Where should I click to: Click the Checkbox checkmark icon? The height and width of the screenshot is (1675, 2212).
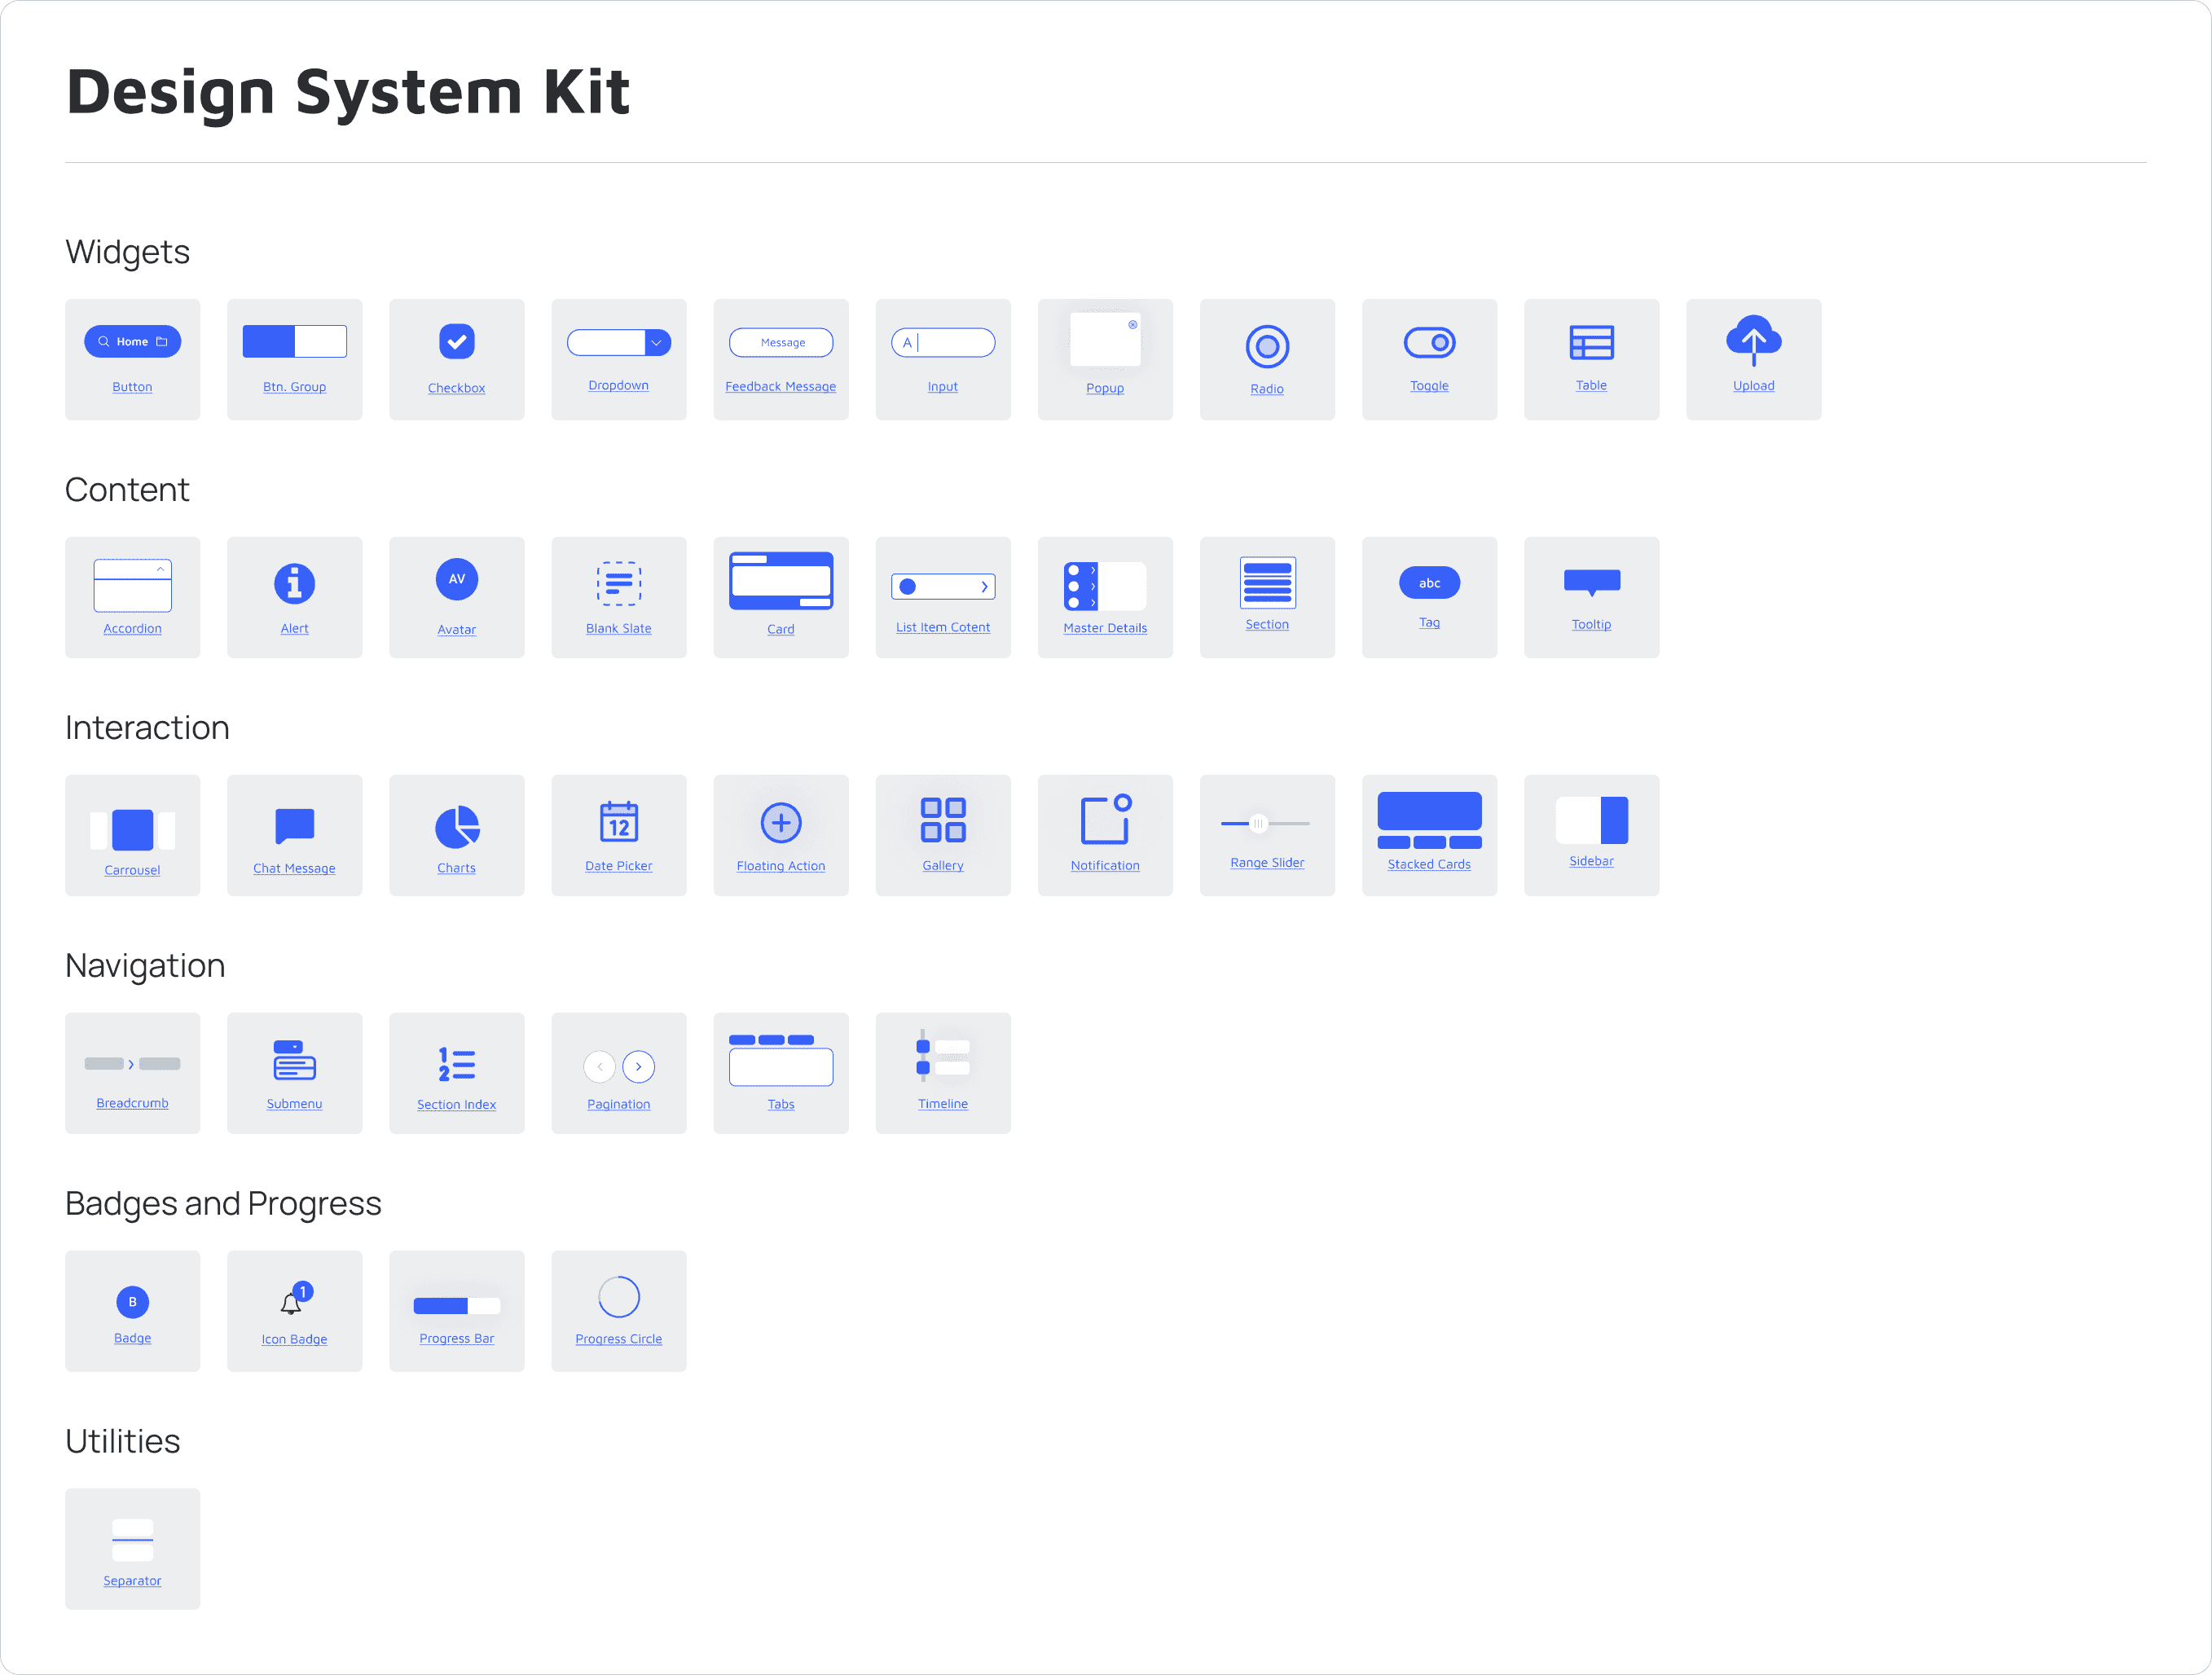456,341
